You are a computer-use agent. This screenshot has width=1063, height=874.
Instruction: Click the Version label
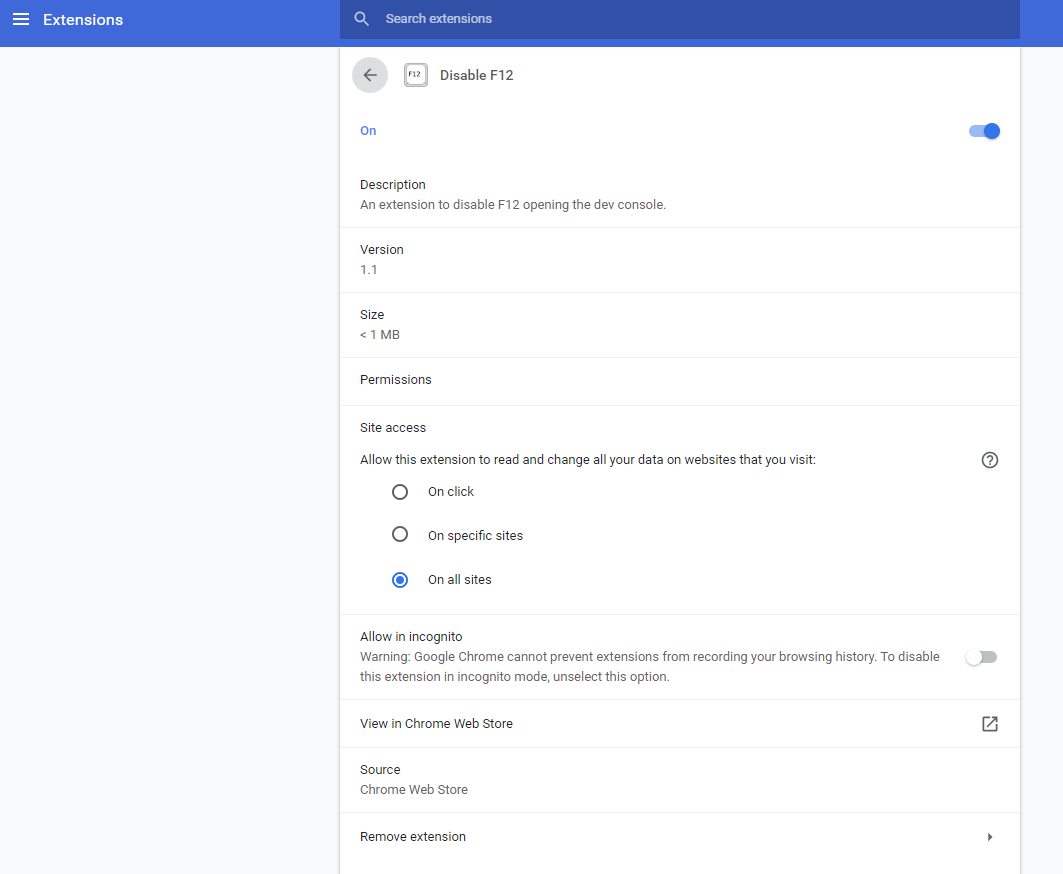coord(382,250)
